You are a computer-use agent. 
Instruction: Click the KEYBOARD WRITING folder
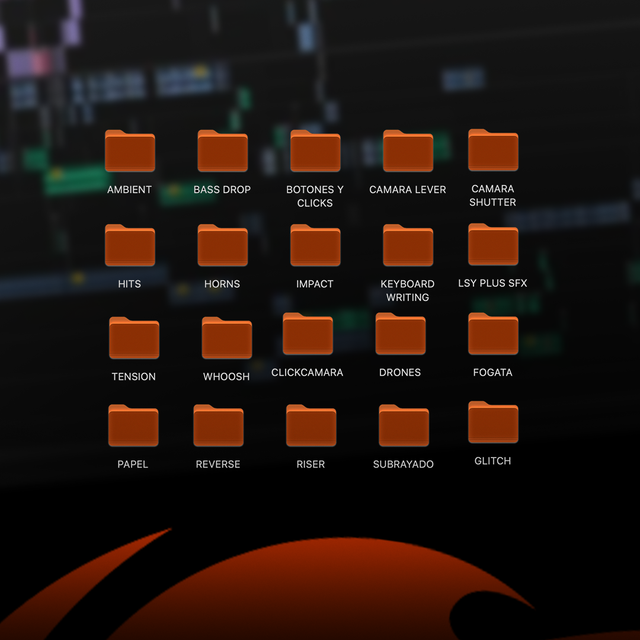(408, 246)
